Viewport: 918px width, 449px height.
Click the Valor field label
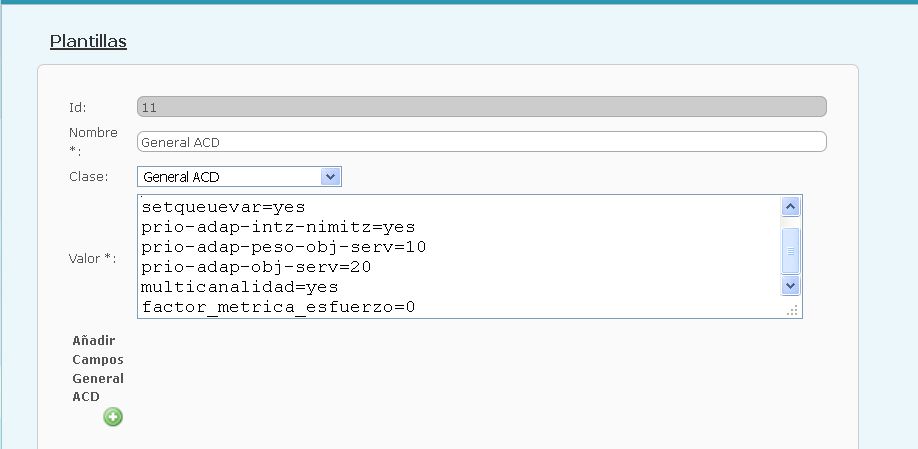click(92, 258)
